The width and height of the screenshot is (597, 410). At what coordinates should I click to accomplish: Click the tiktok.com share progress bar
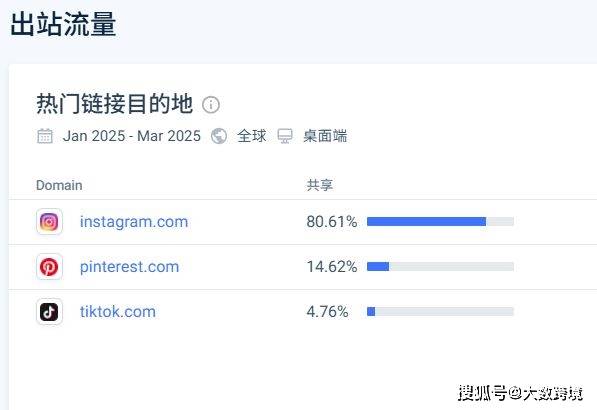pyautogui.click(x=441, y=311)
